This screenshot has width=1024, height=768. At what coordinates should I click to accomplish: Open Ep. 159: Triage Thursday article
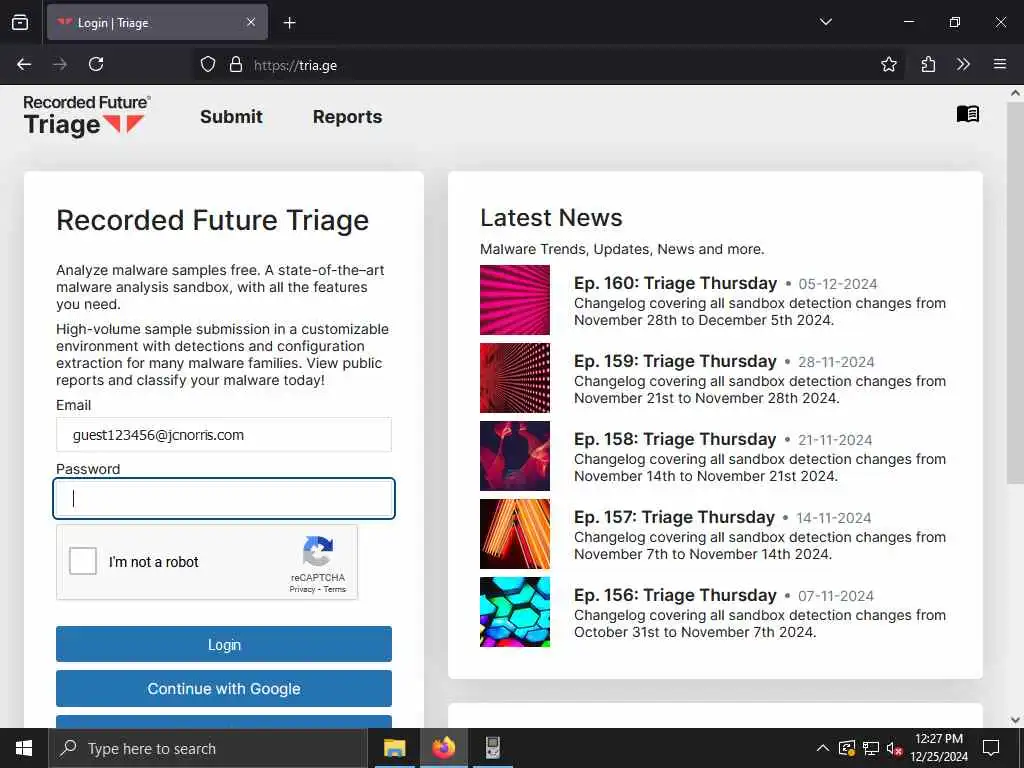point(675,361)
